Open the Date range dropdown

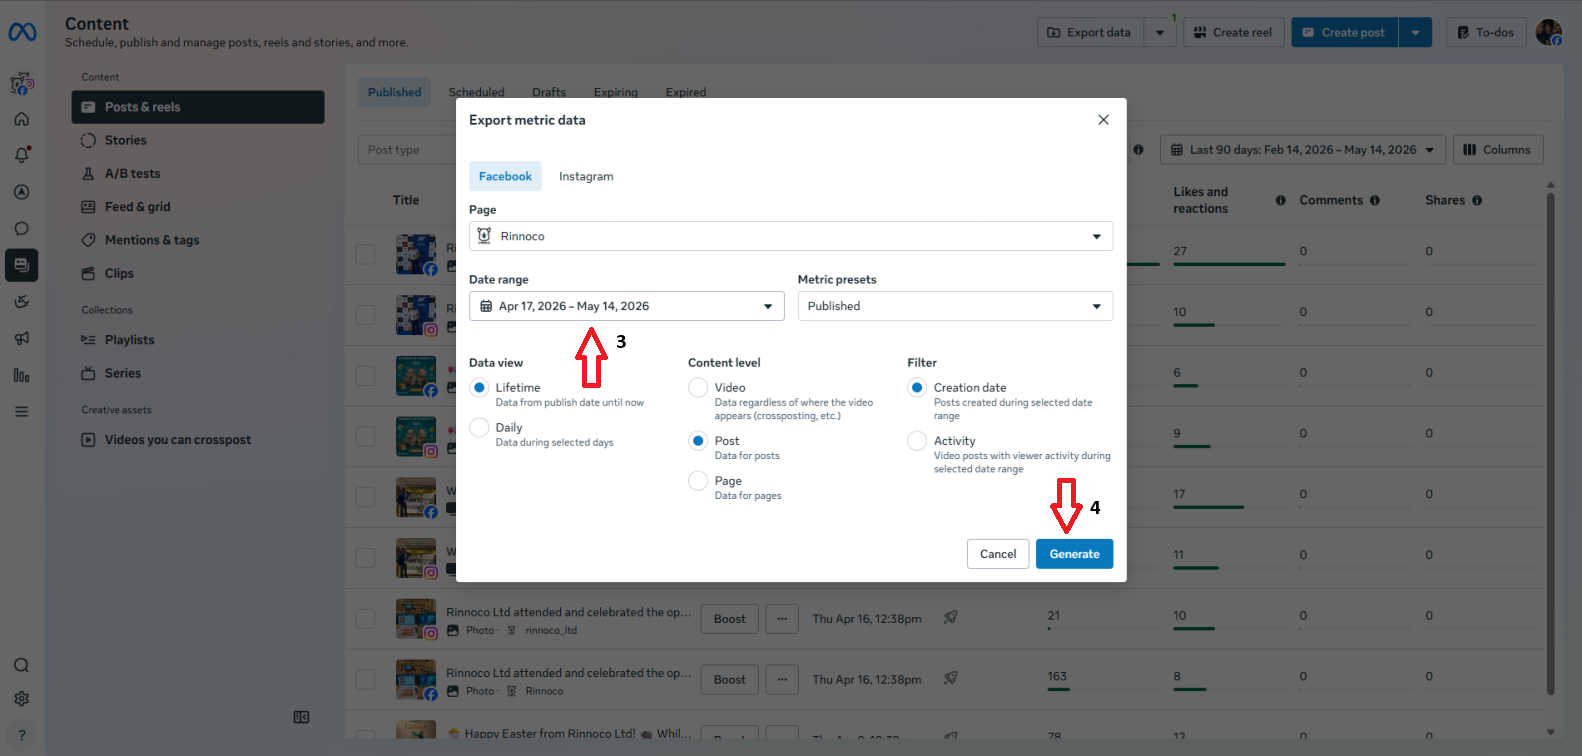click(627, 306)
